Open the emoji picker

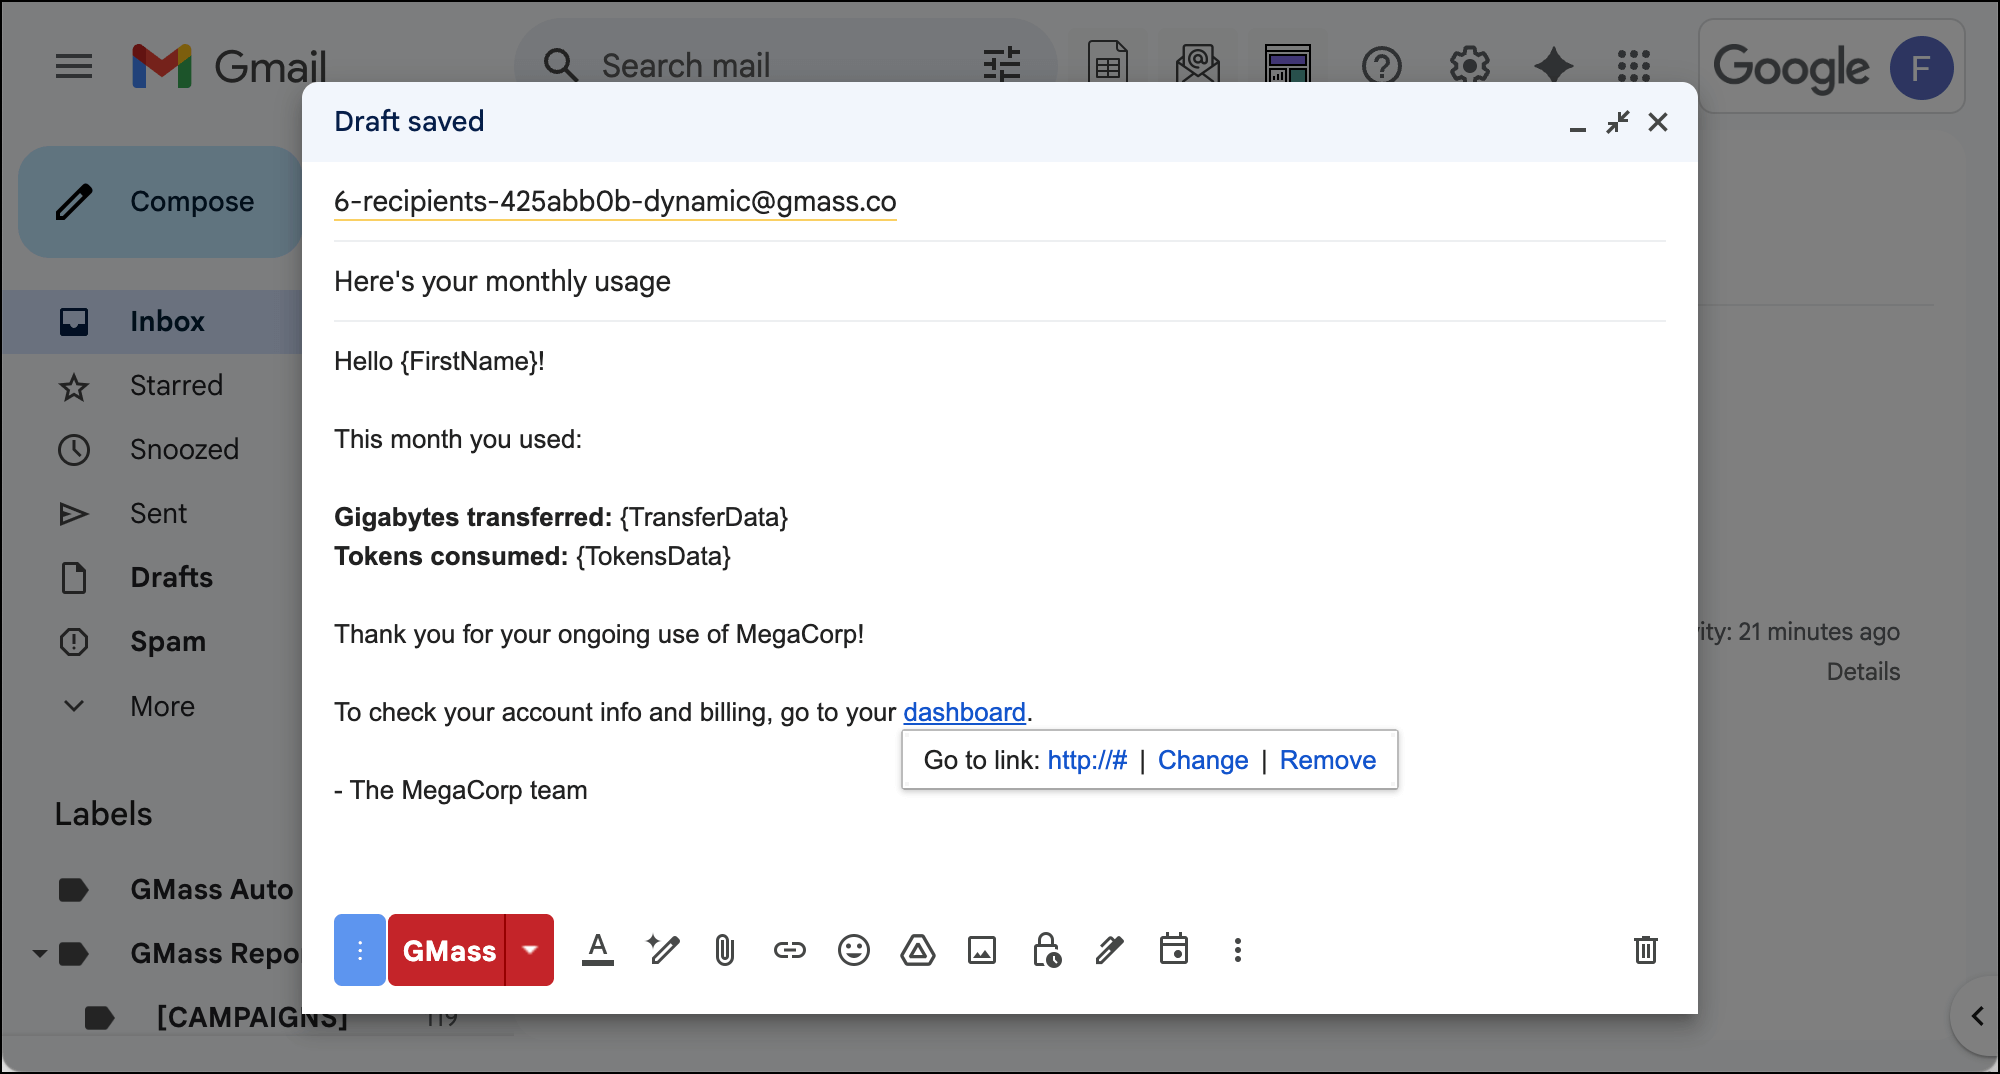click(853, 950)
